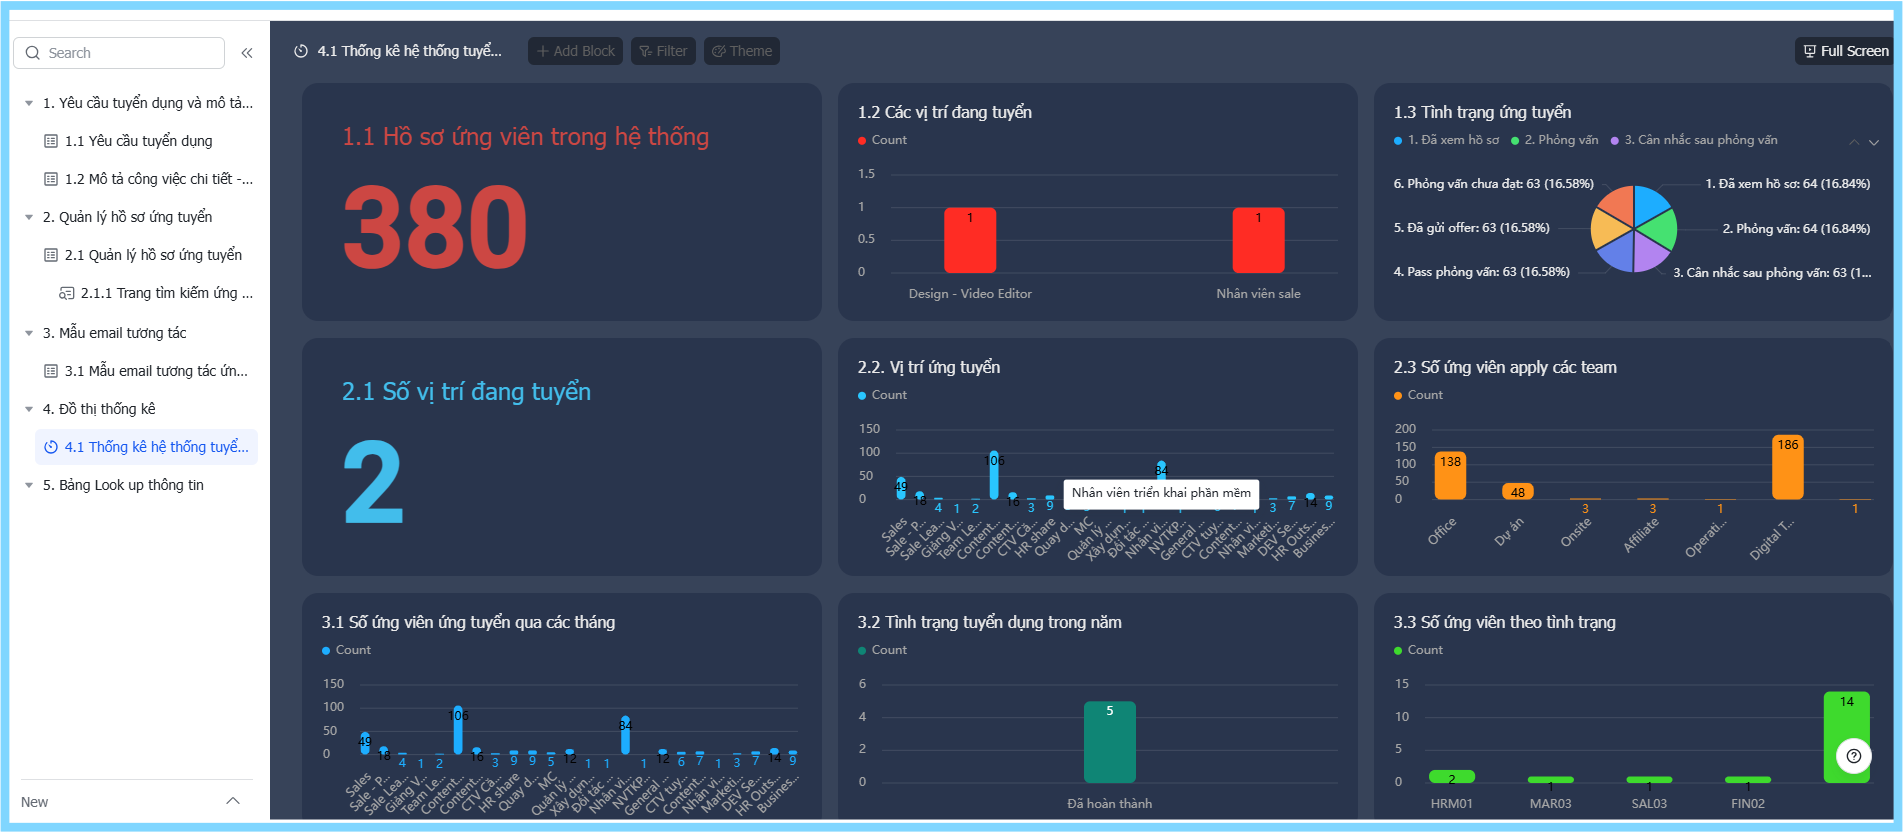Viewport: 1903px width, 832px height.
Task: Toggle 'Count' legend in chart 1.2
Action: 882,140
